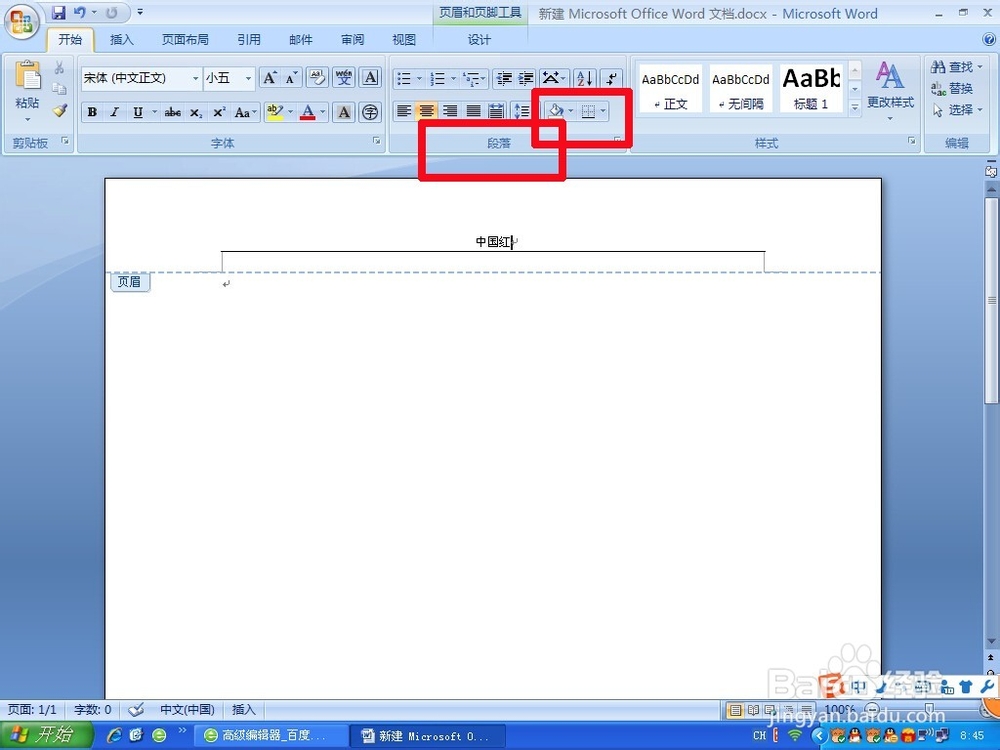This screenshot has width=1000, height=750.
Task: Click the Cut scissors icon
Action: [59, 67]
